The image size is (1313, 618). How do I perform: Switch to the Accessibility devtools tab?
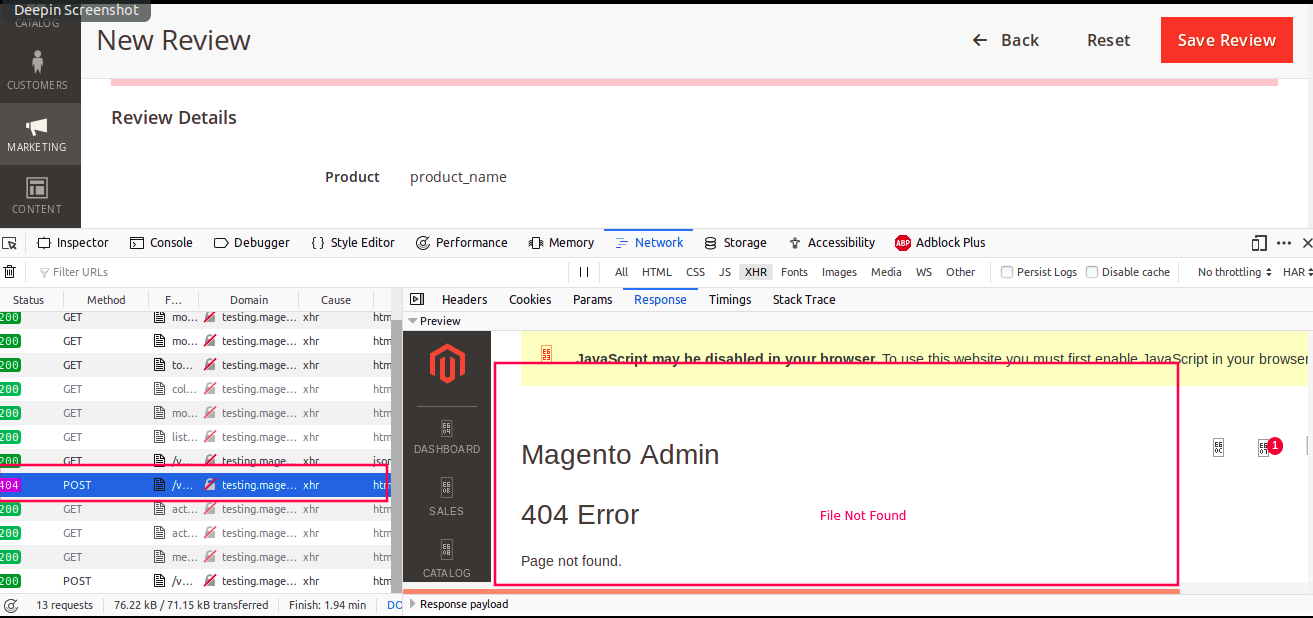pos(831,243)
